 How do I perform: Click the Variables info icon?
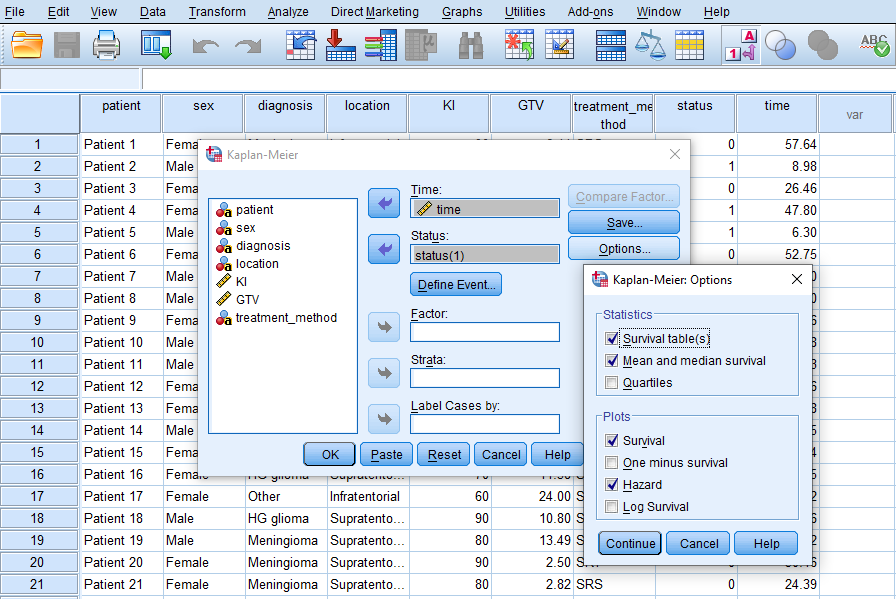coord(380,45)
